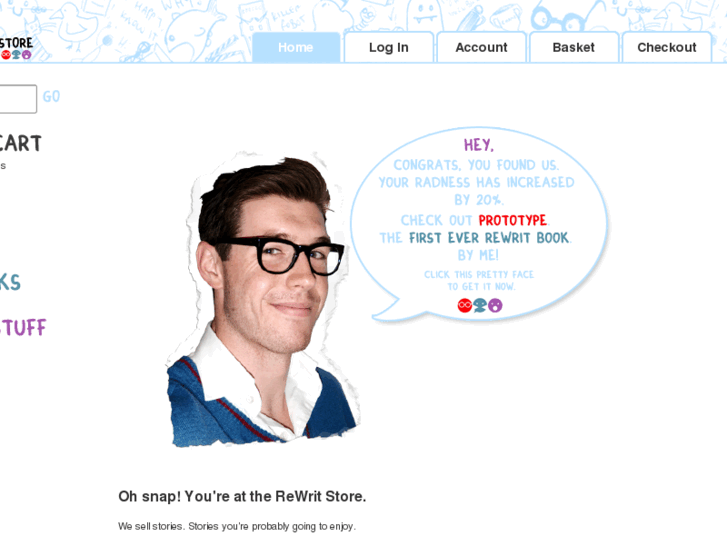Click the teal skull icon in speech bubble
Viewport: 727px width, 545px height.
[x=480, y=305]
